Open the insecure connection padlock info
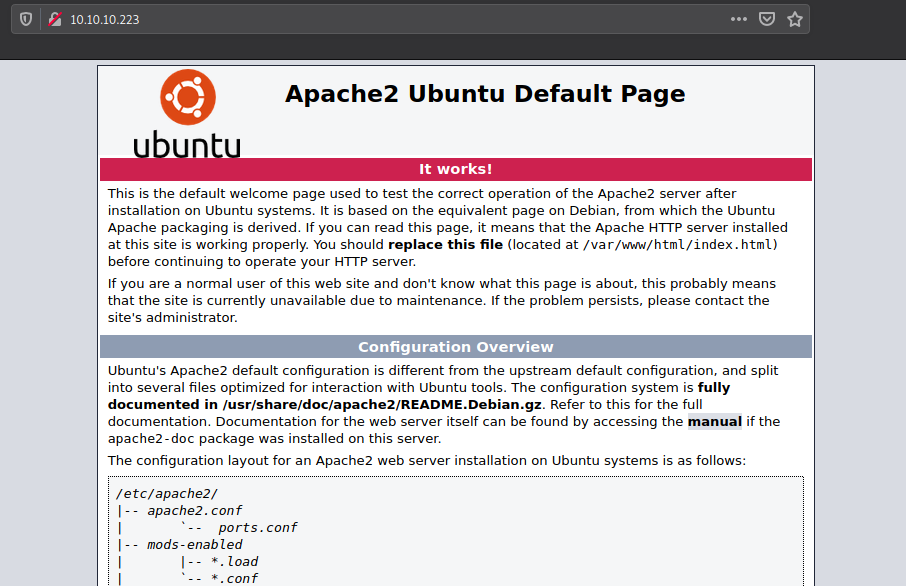The width and height of the screenshot is (906, 586). click(55, 19)
